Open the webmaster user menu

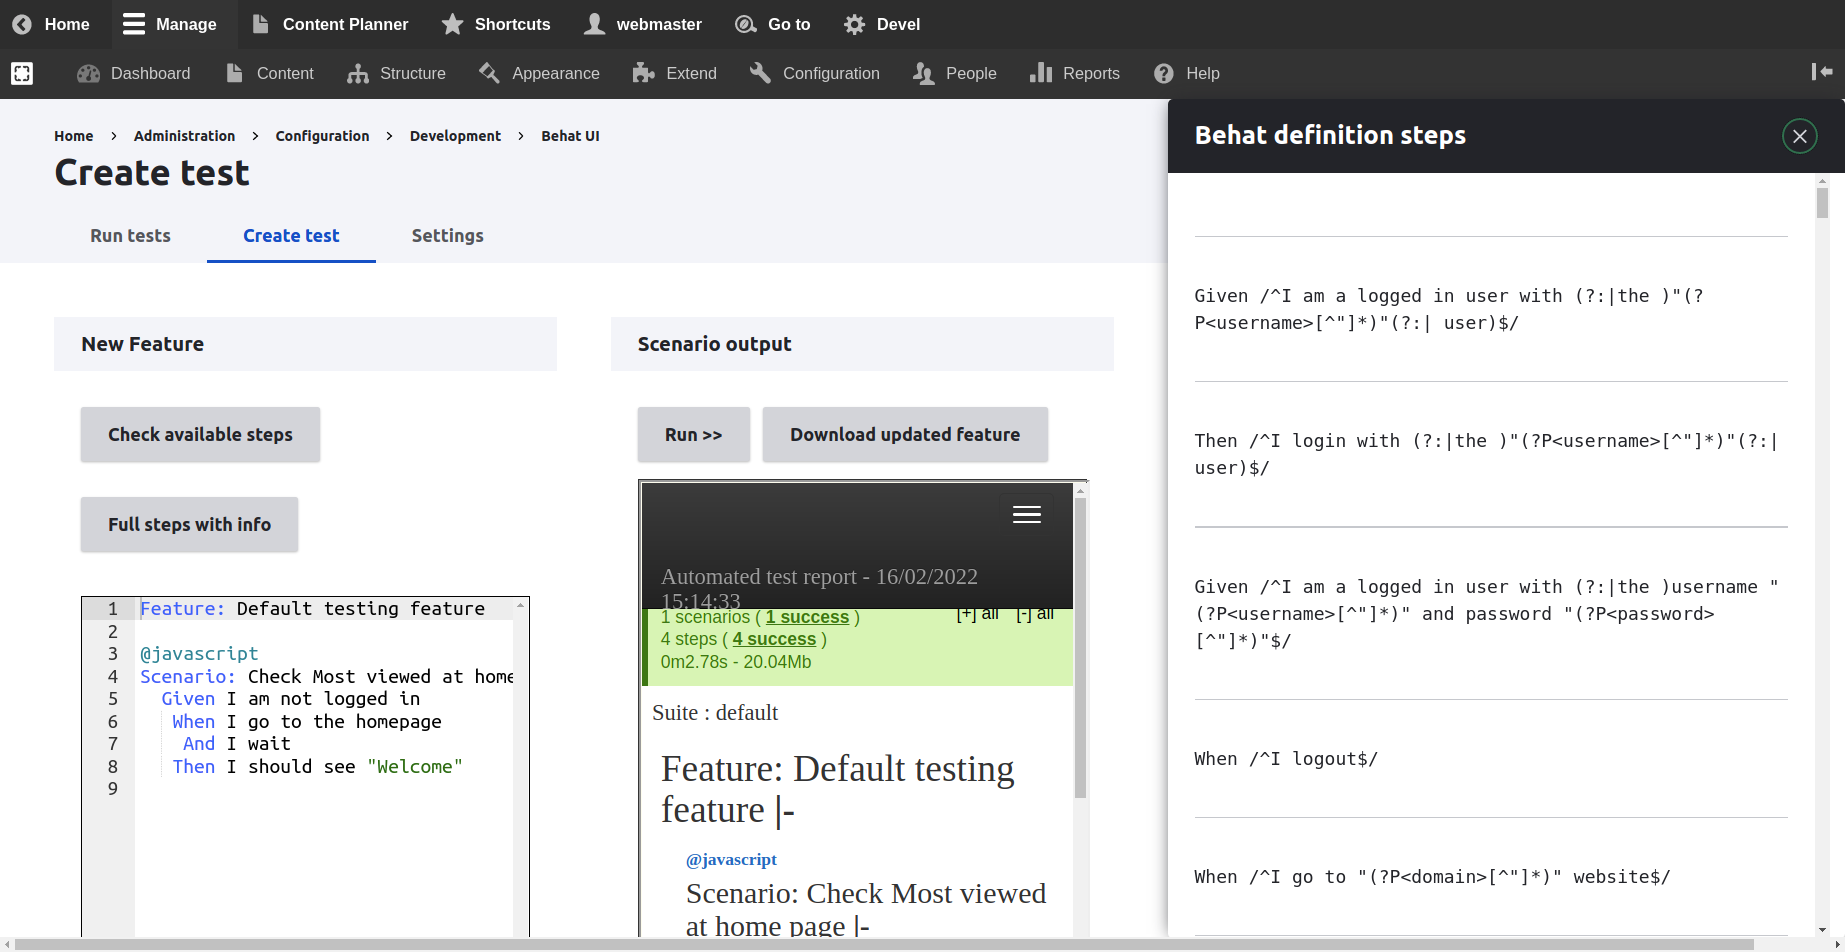(643, 24)
